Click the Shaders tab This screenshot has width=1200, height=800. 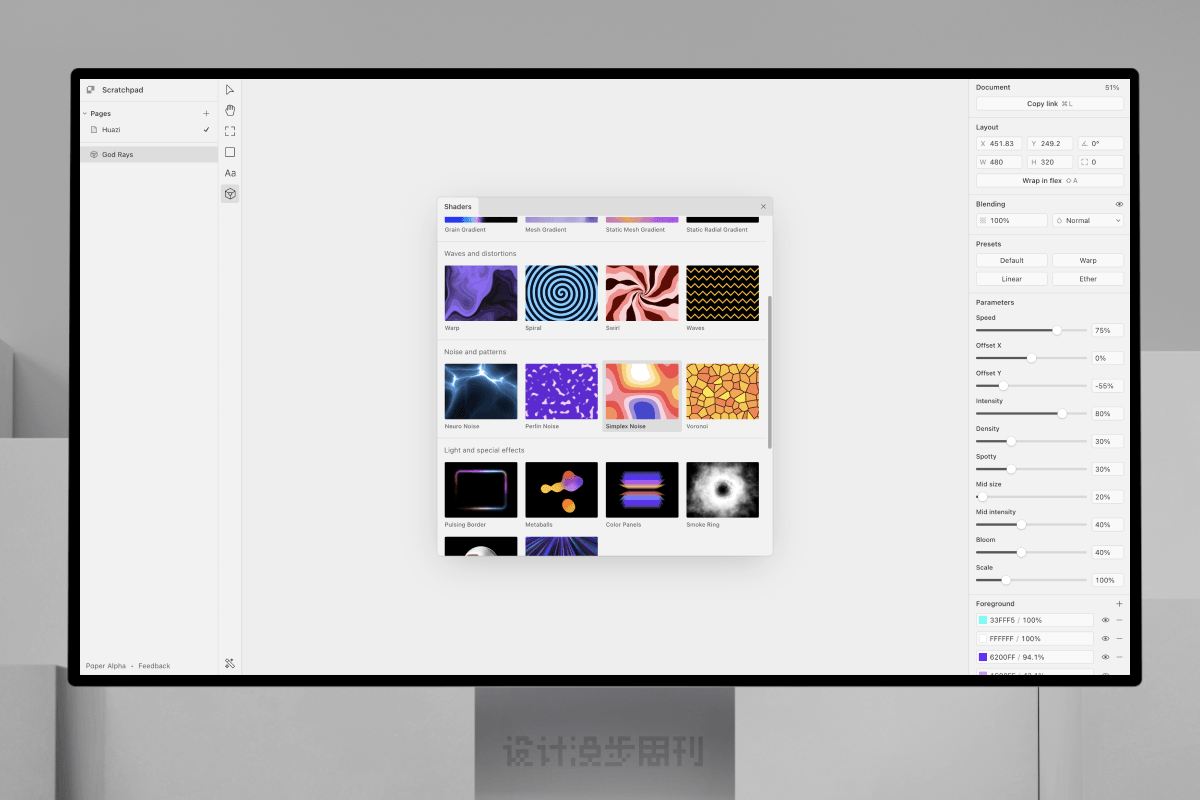tap(457, 207)
